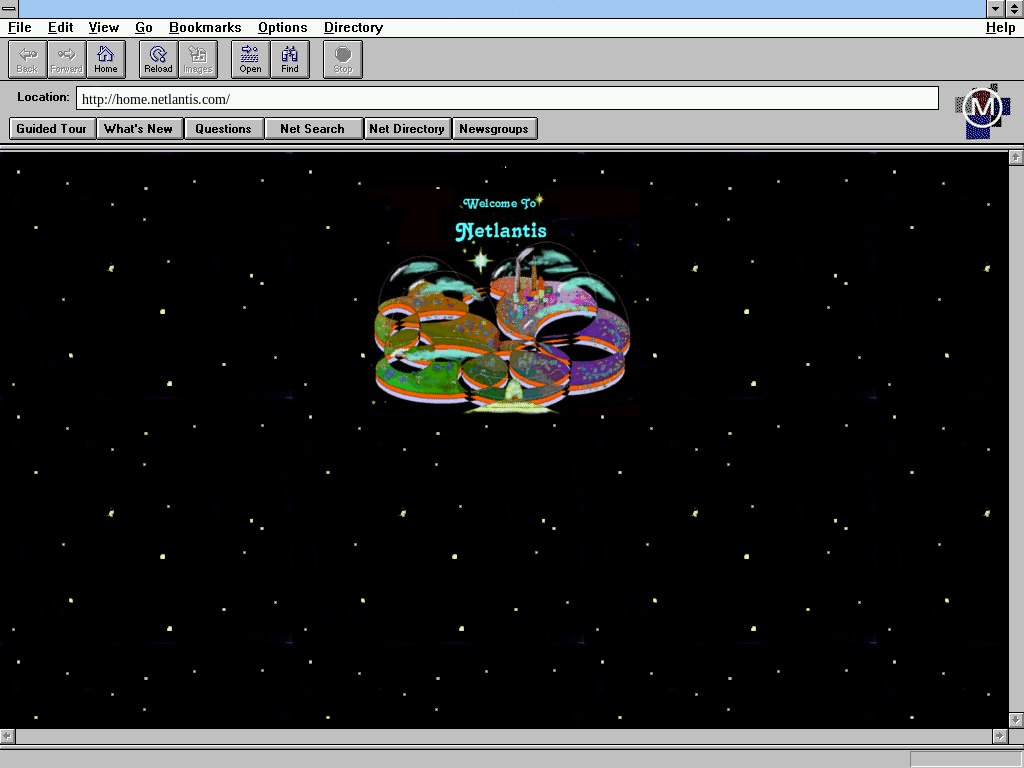1024x768 pixels.
Task: Click the vertical scrollbar down arrow
Action: click(1016, 719)
